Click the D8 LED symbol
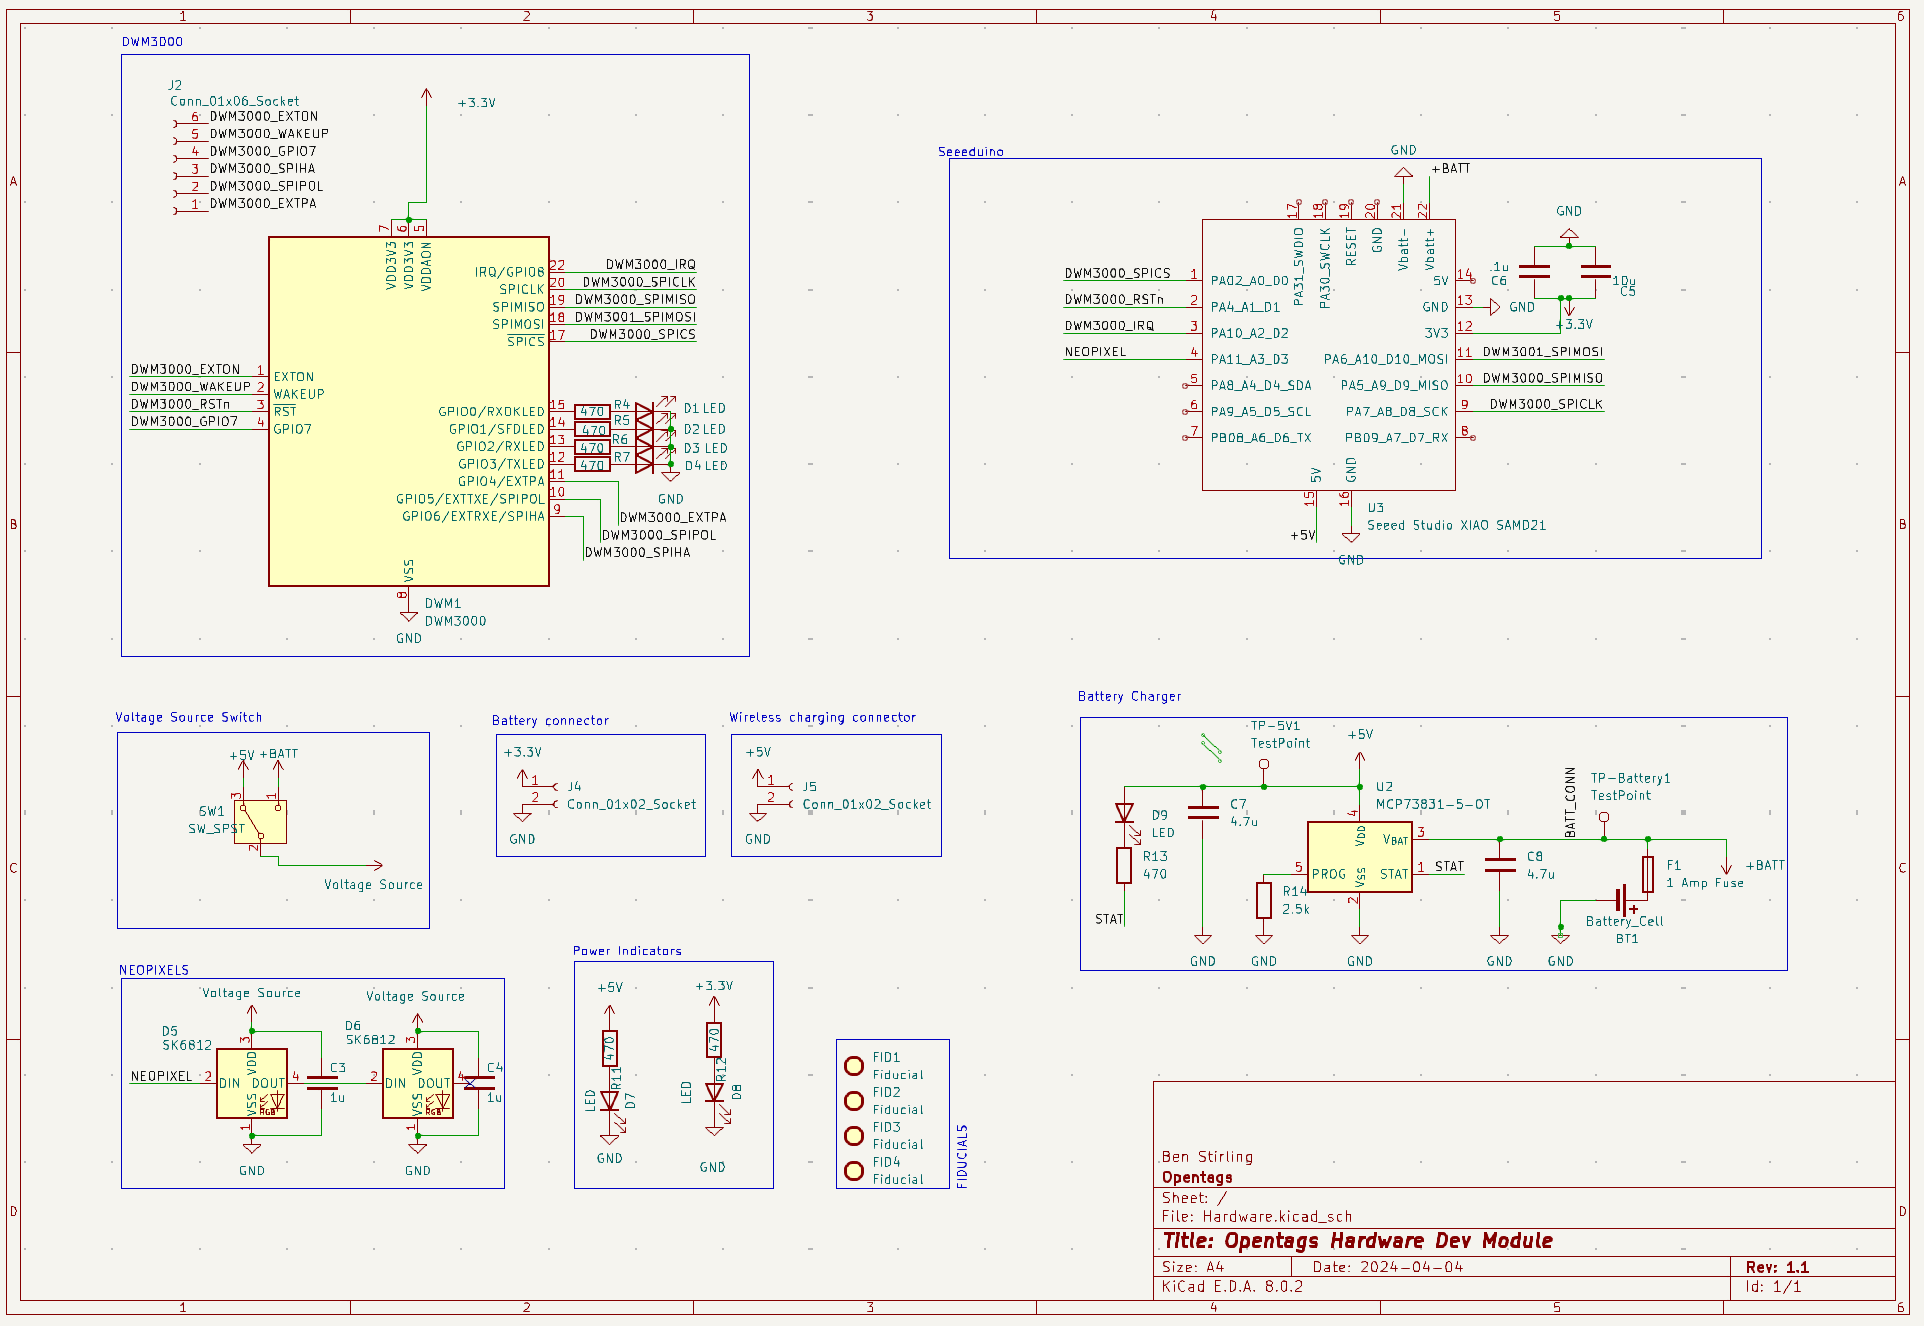This screenshot has width=1924, height=1326. [714, 1093]
